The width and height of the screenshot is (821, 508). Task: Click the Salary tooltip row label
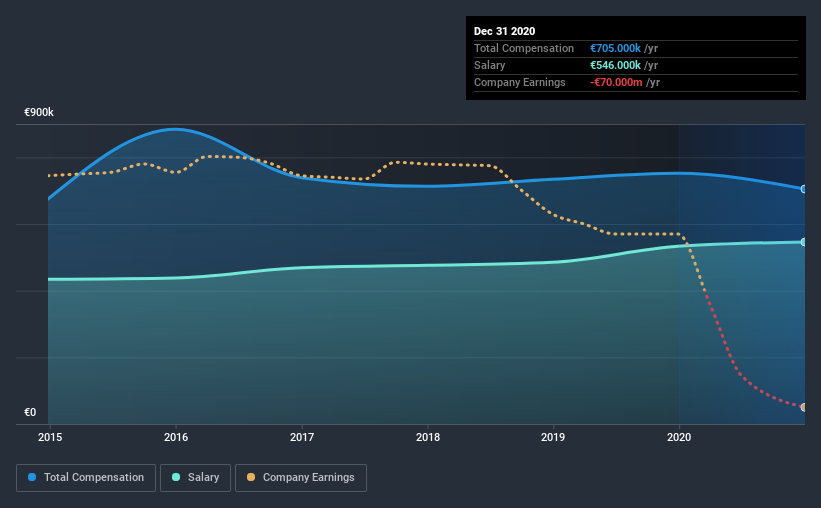490,65
